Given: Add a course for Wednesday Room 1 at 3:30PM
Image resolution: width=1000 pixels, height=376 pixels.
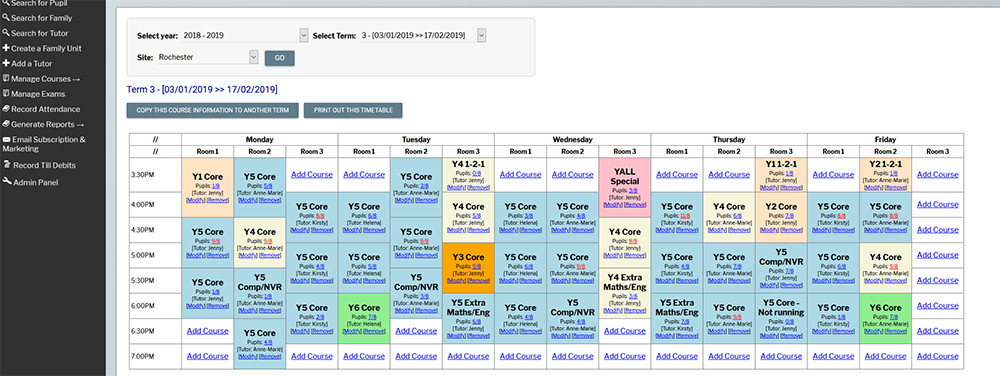Looking at the screenshot, I should tap(520, 175).
